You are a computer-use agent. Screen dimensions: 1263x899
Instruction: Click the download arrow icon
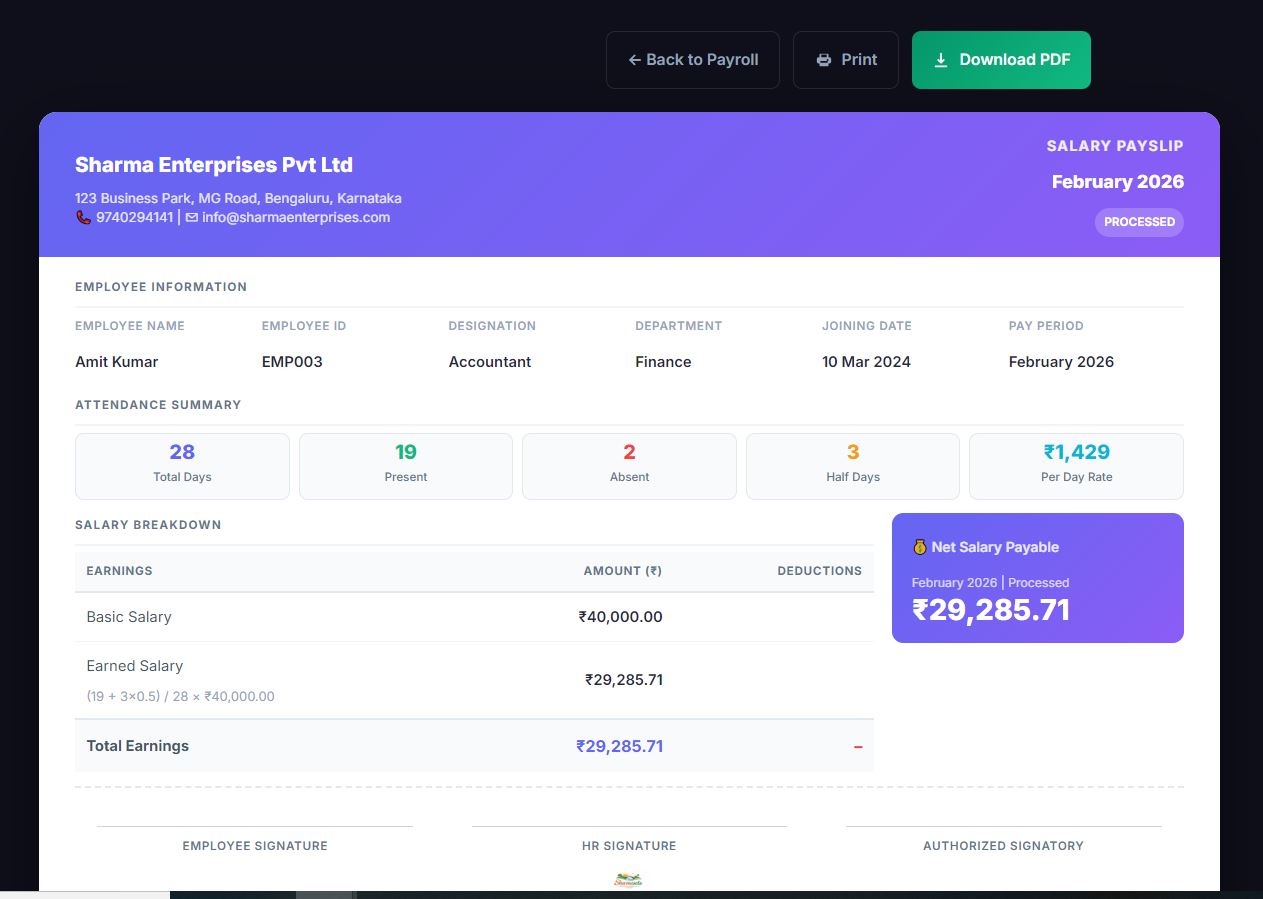940,60
